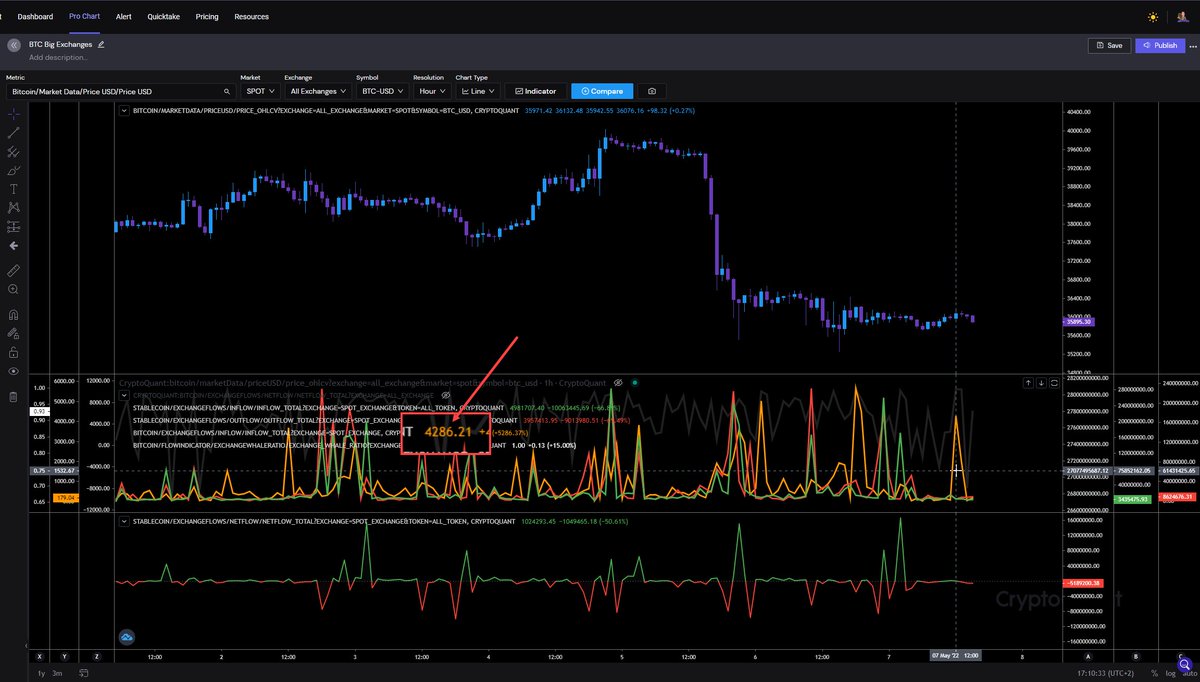
Task: Click the back arrow icon in the drawing toolbar
Action: click(x=14, y=245)
